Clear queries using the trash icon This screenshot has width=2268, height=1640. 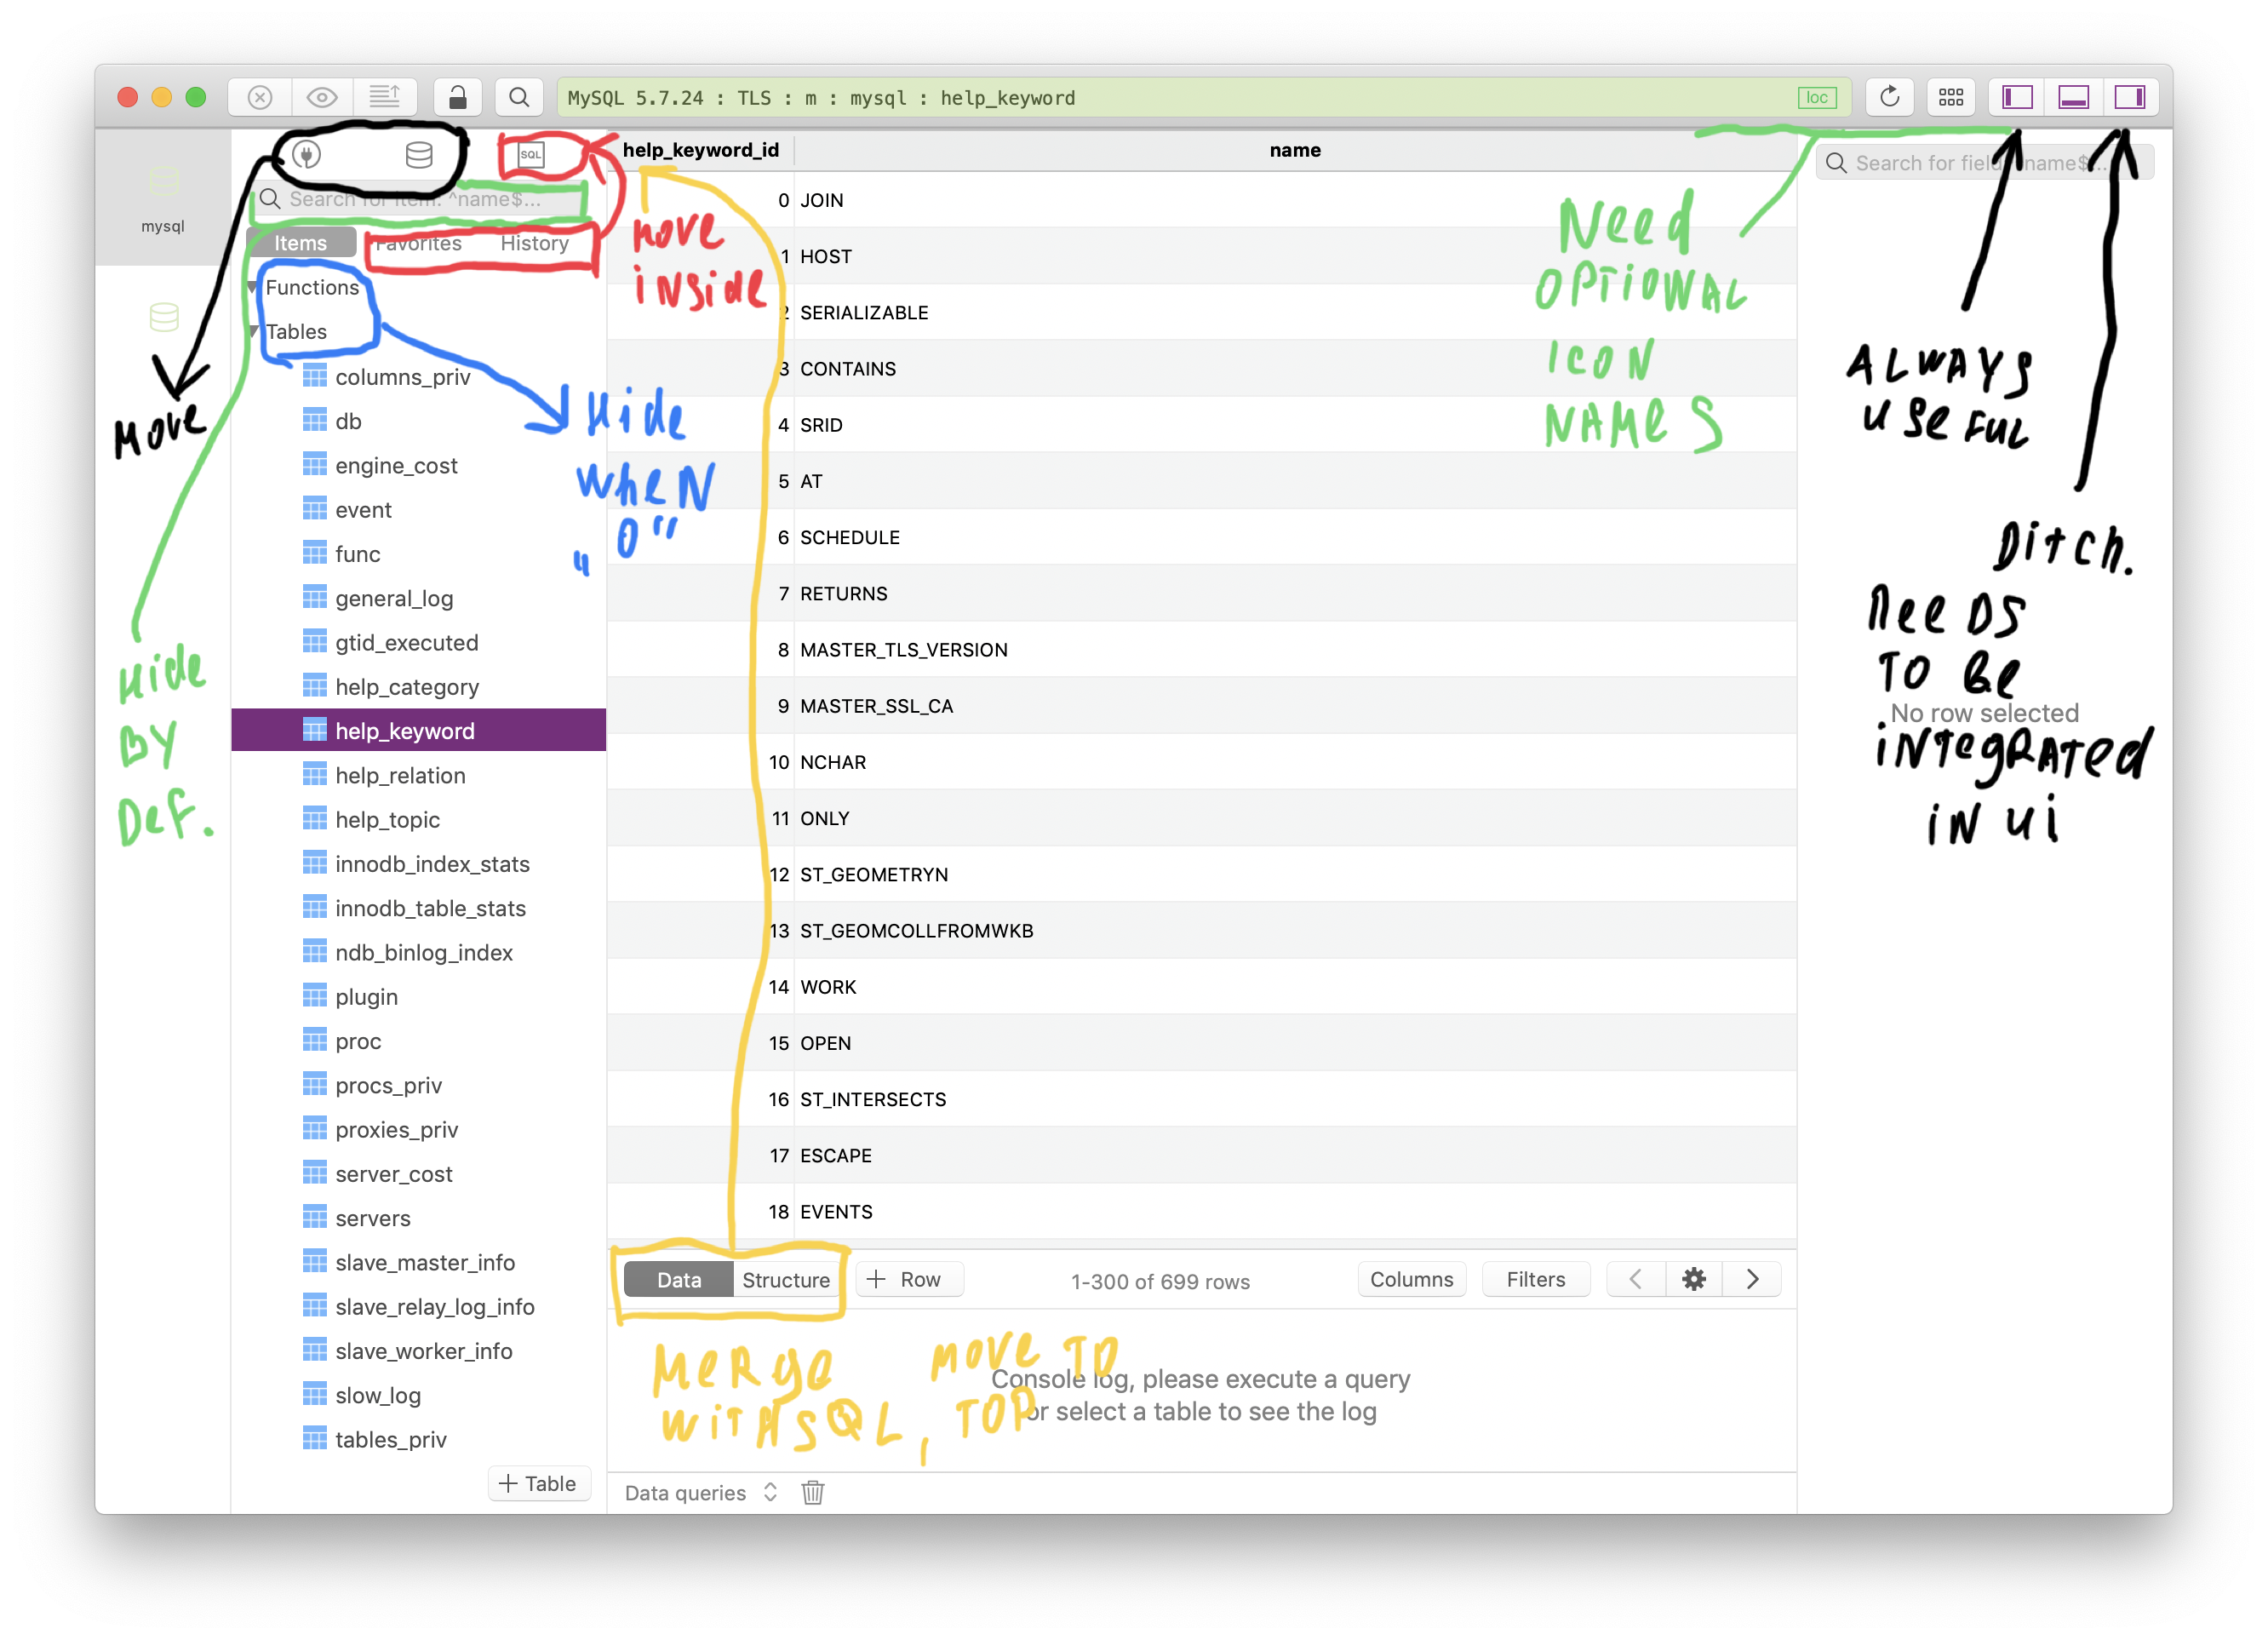[x=812, y=1492]
